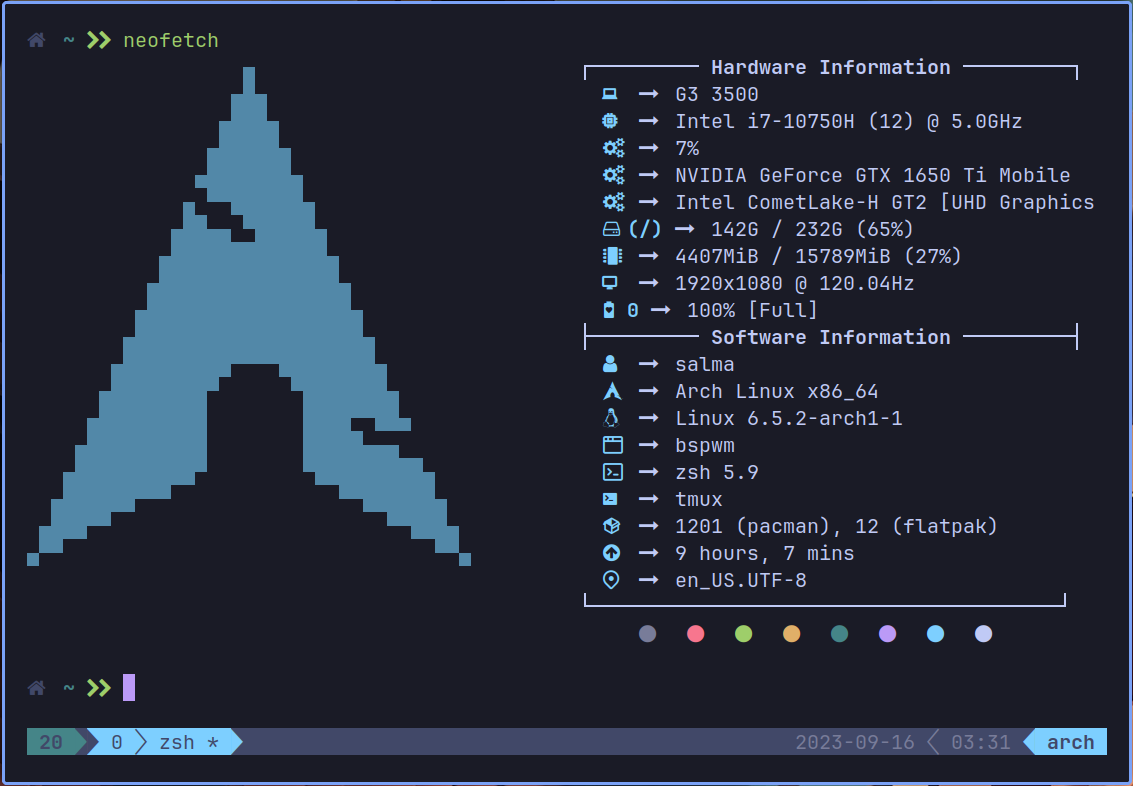Click the gears icon beside 7%

pos(613,148)
